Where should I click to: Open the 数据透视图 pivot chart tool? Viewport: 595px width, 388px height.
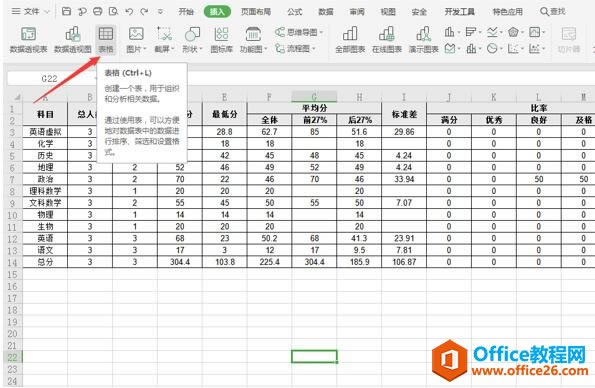click(73, 39)
